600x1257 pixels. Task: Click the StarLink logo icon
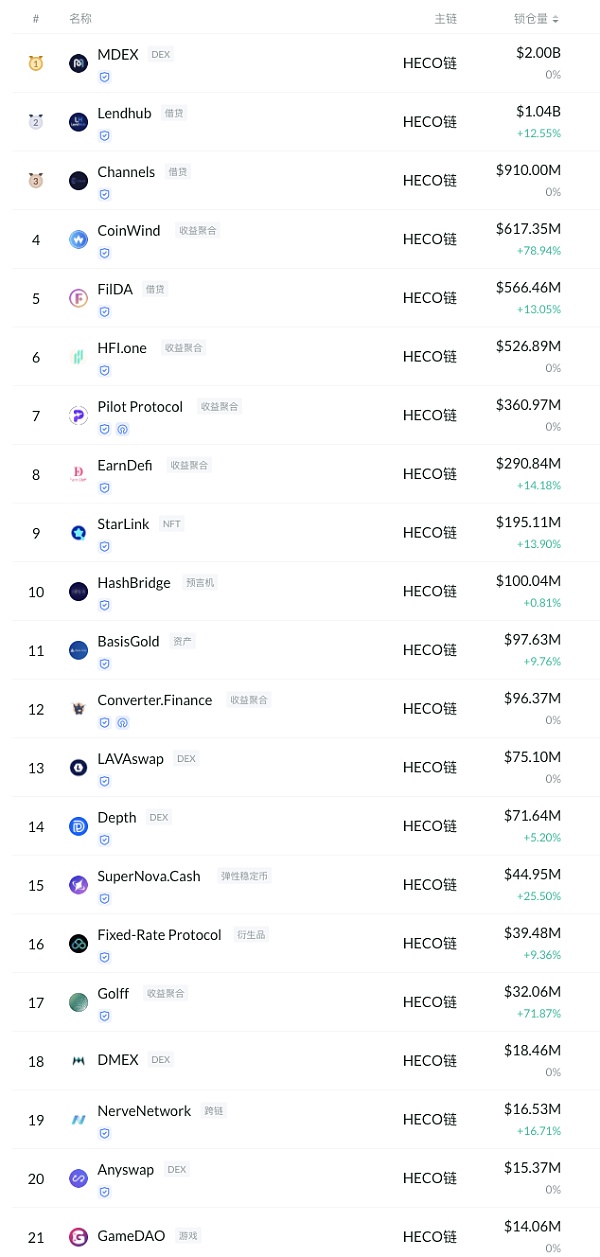(x=79, y=533)
